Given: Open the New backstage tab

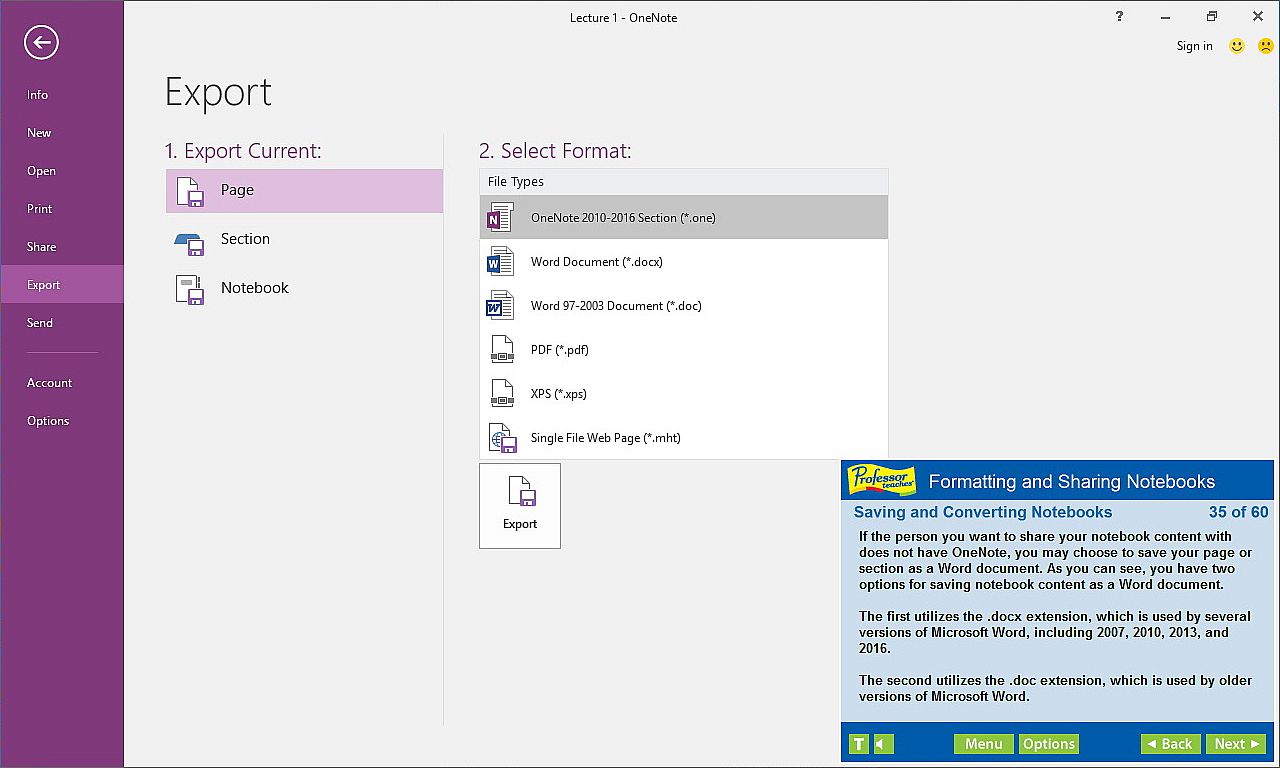Looking at the screenshot, I should tap(62, 133).
